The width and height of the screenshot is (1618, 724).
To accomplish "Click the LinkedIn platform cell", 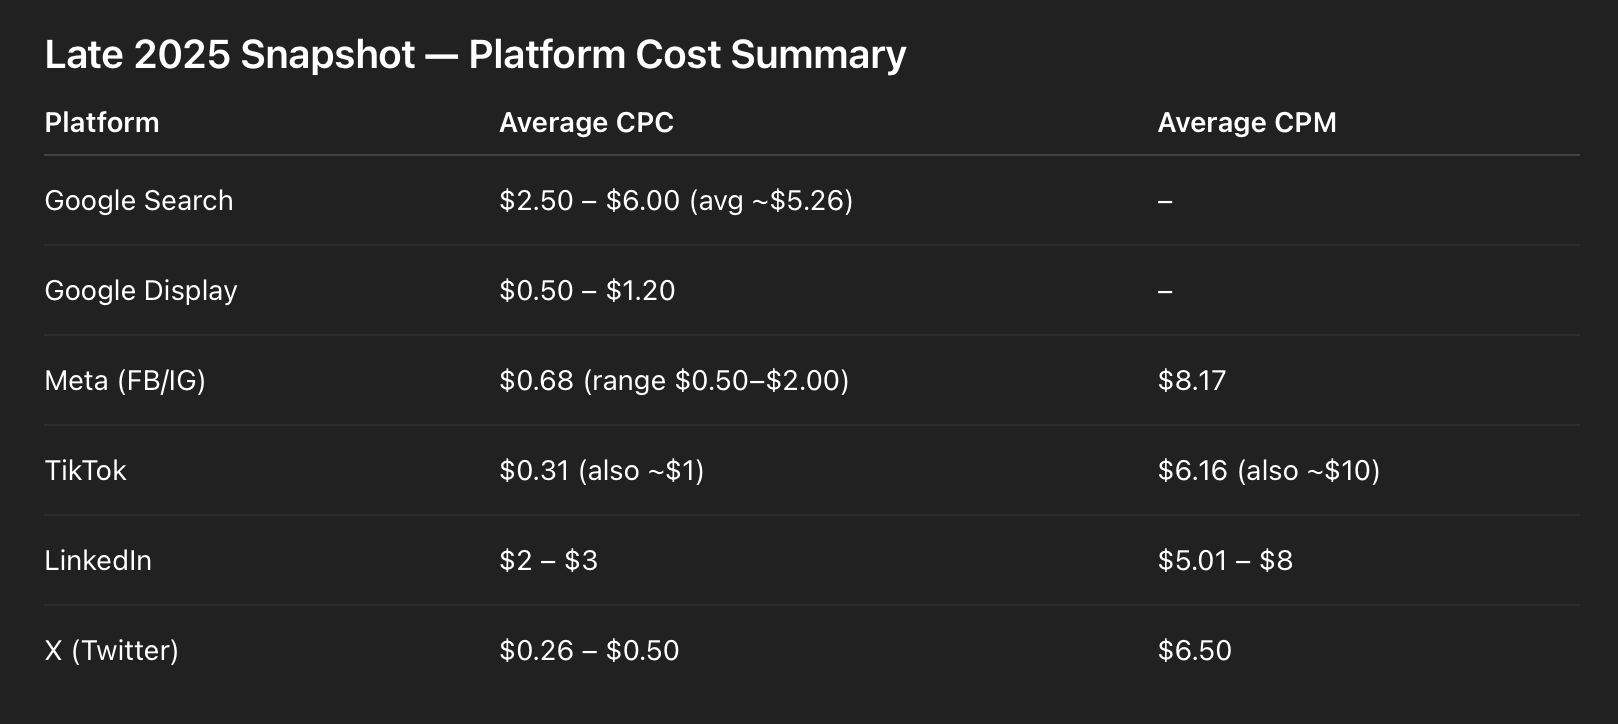I will [98, 560].
